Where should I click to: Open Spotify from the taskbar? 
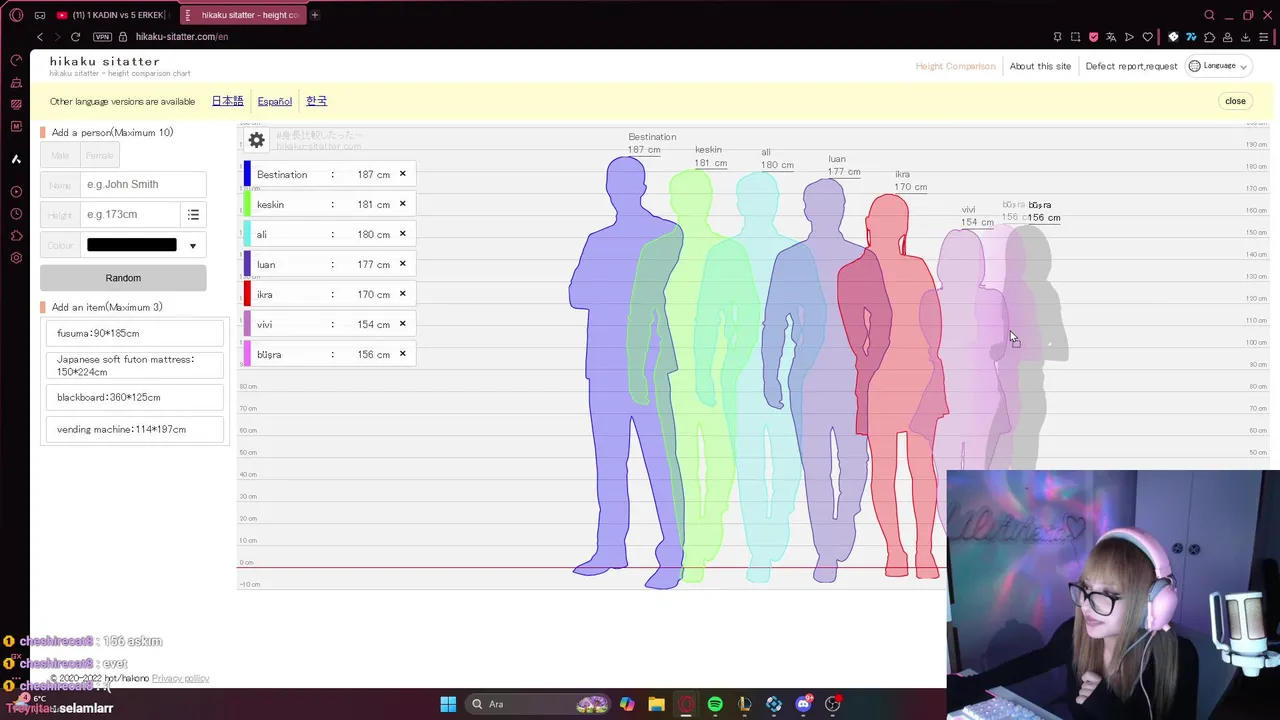click(x=715, y=704)
